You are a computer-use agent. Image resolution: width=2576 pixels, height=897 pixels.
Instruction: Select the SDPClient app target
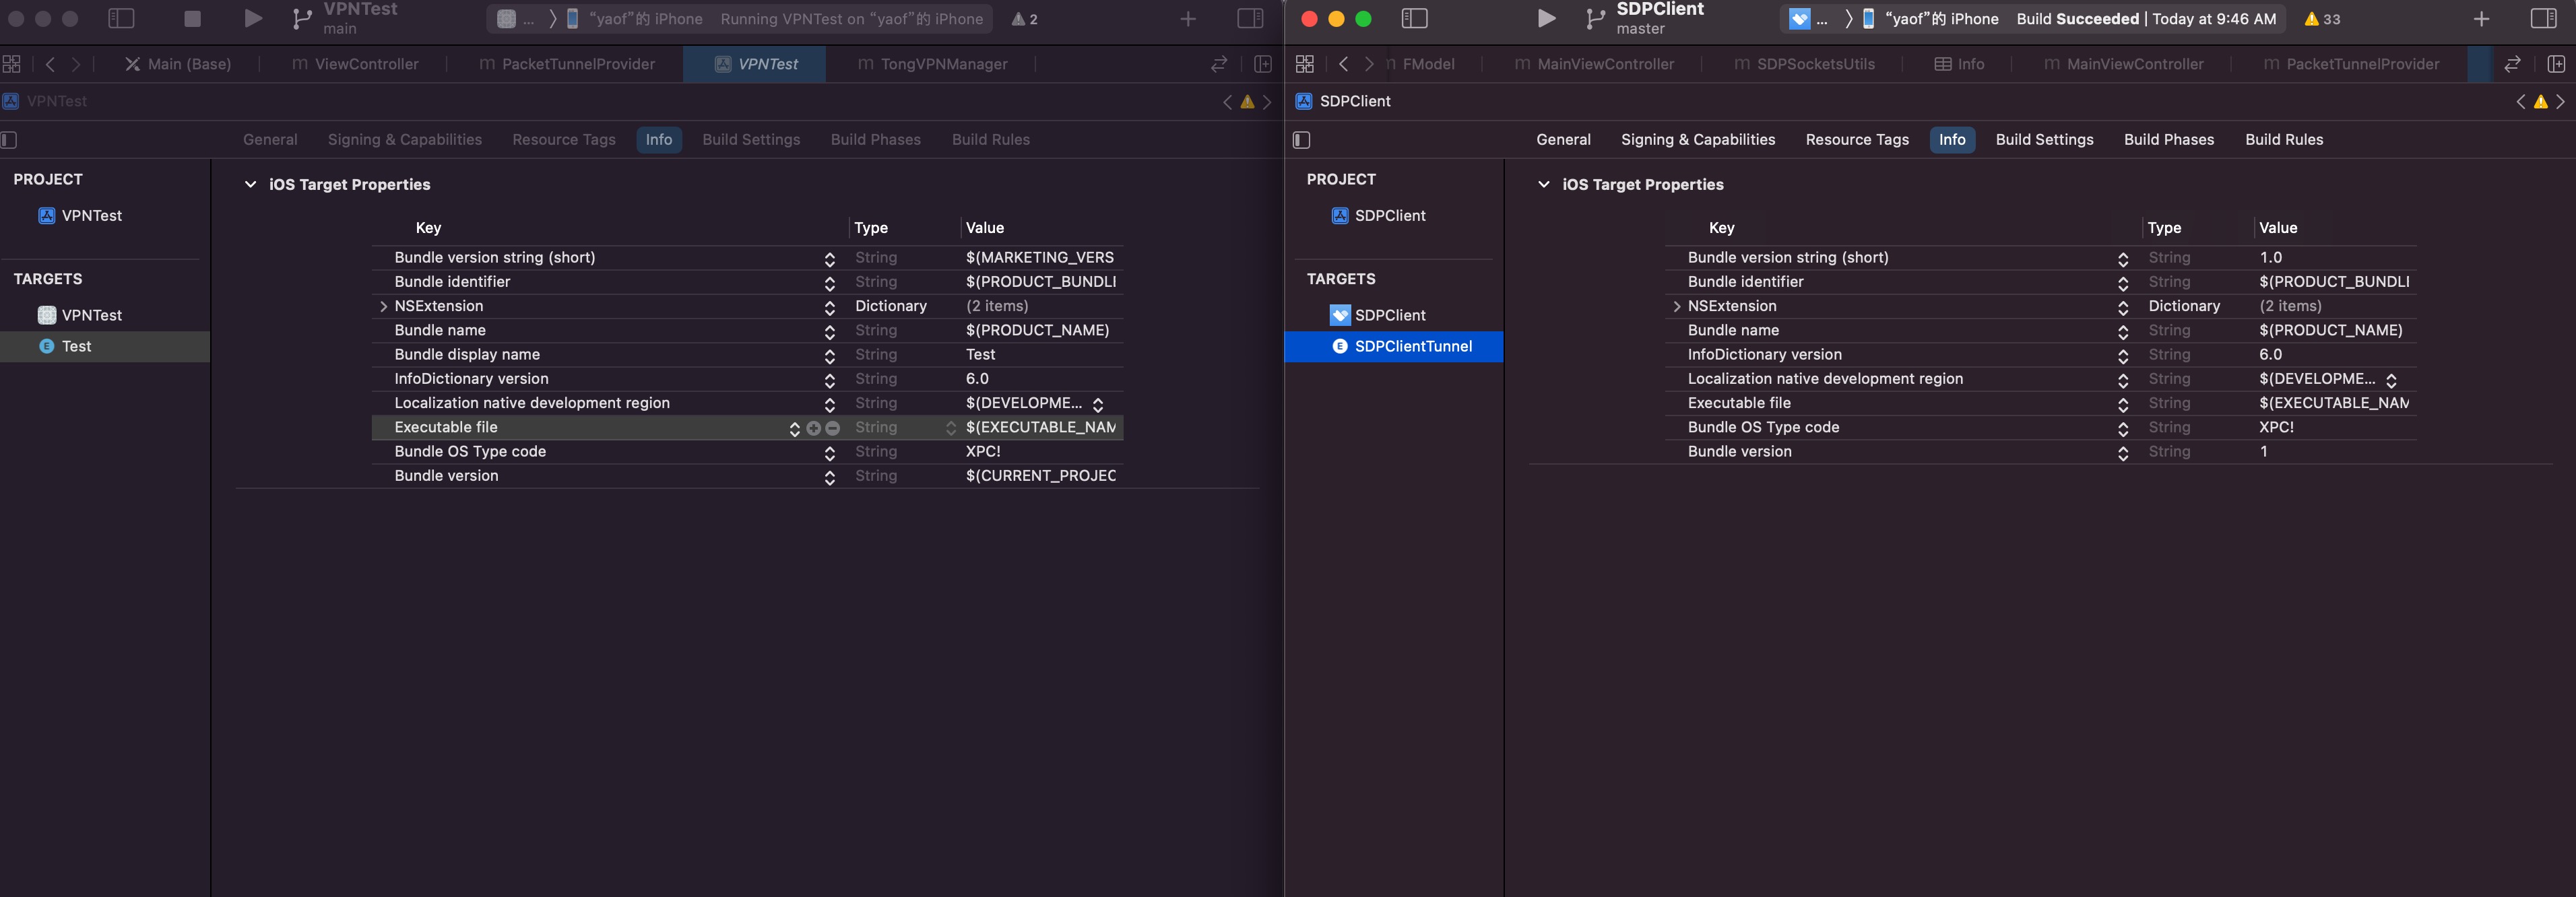1389,315
